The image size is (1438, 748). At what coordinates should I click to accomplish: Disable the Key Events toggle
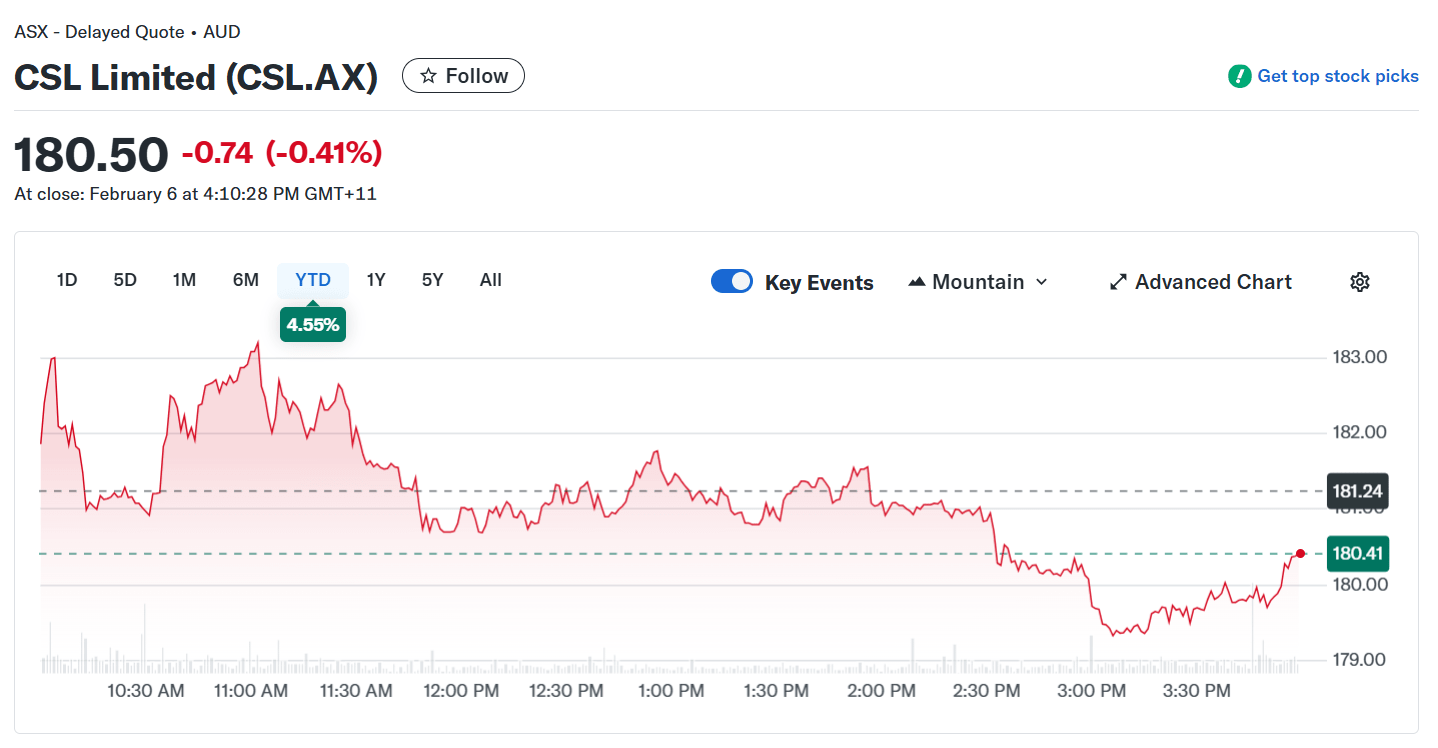click(732, 281)
